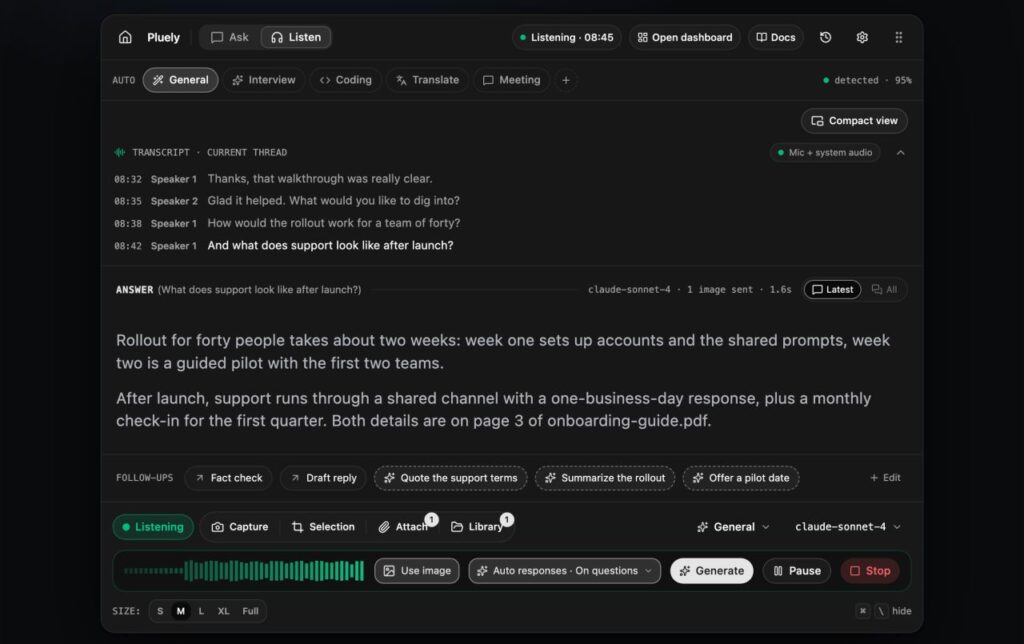Viewport: 1024px width, 644px height.
Task: Select the Meeting mode tab
Action: (511, 80)
